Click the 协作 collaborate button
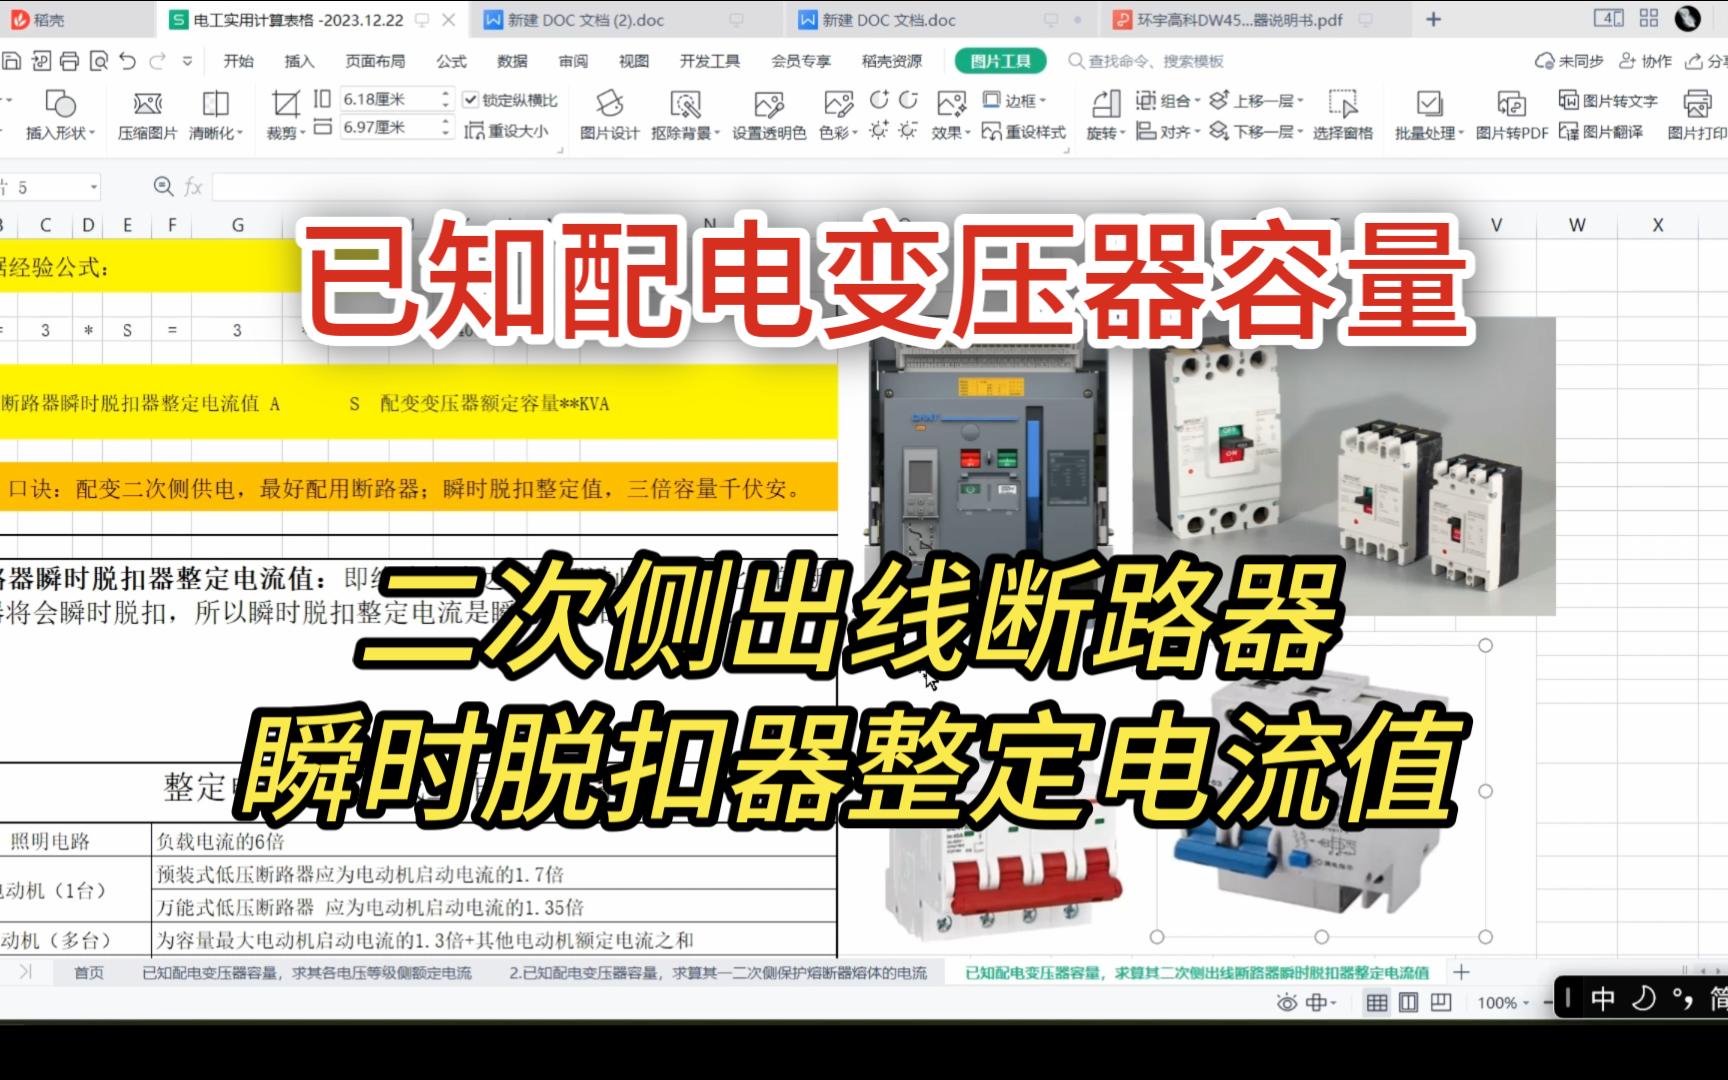The height and width of the screenshot is (1080, 1728). 1647,60
